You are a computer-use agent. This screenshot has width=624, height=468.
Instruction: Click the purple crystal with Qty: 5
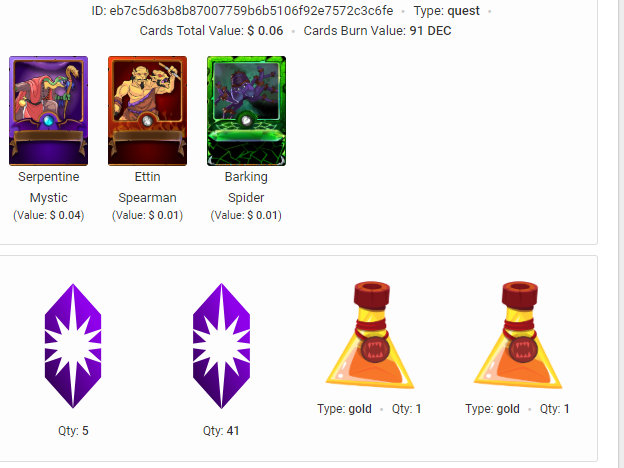click(73, 346)
